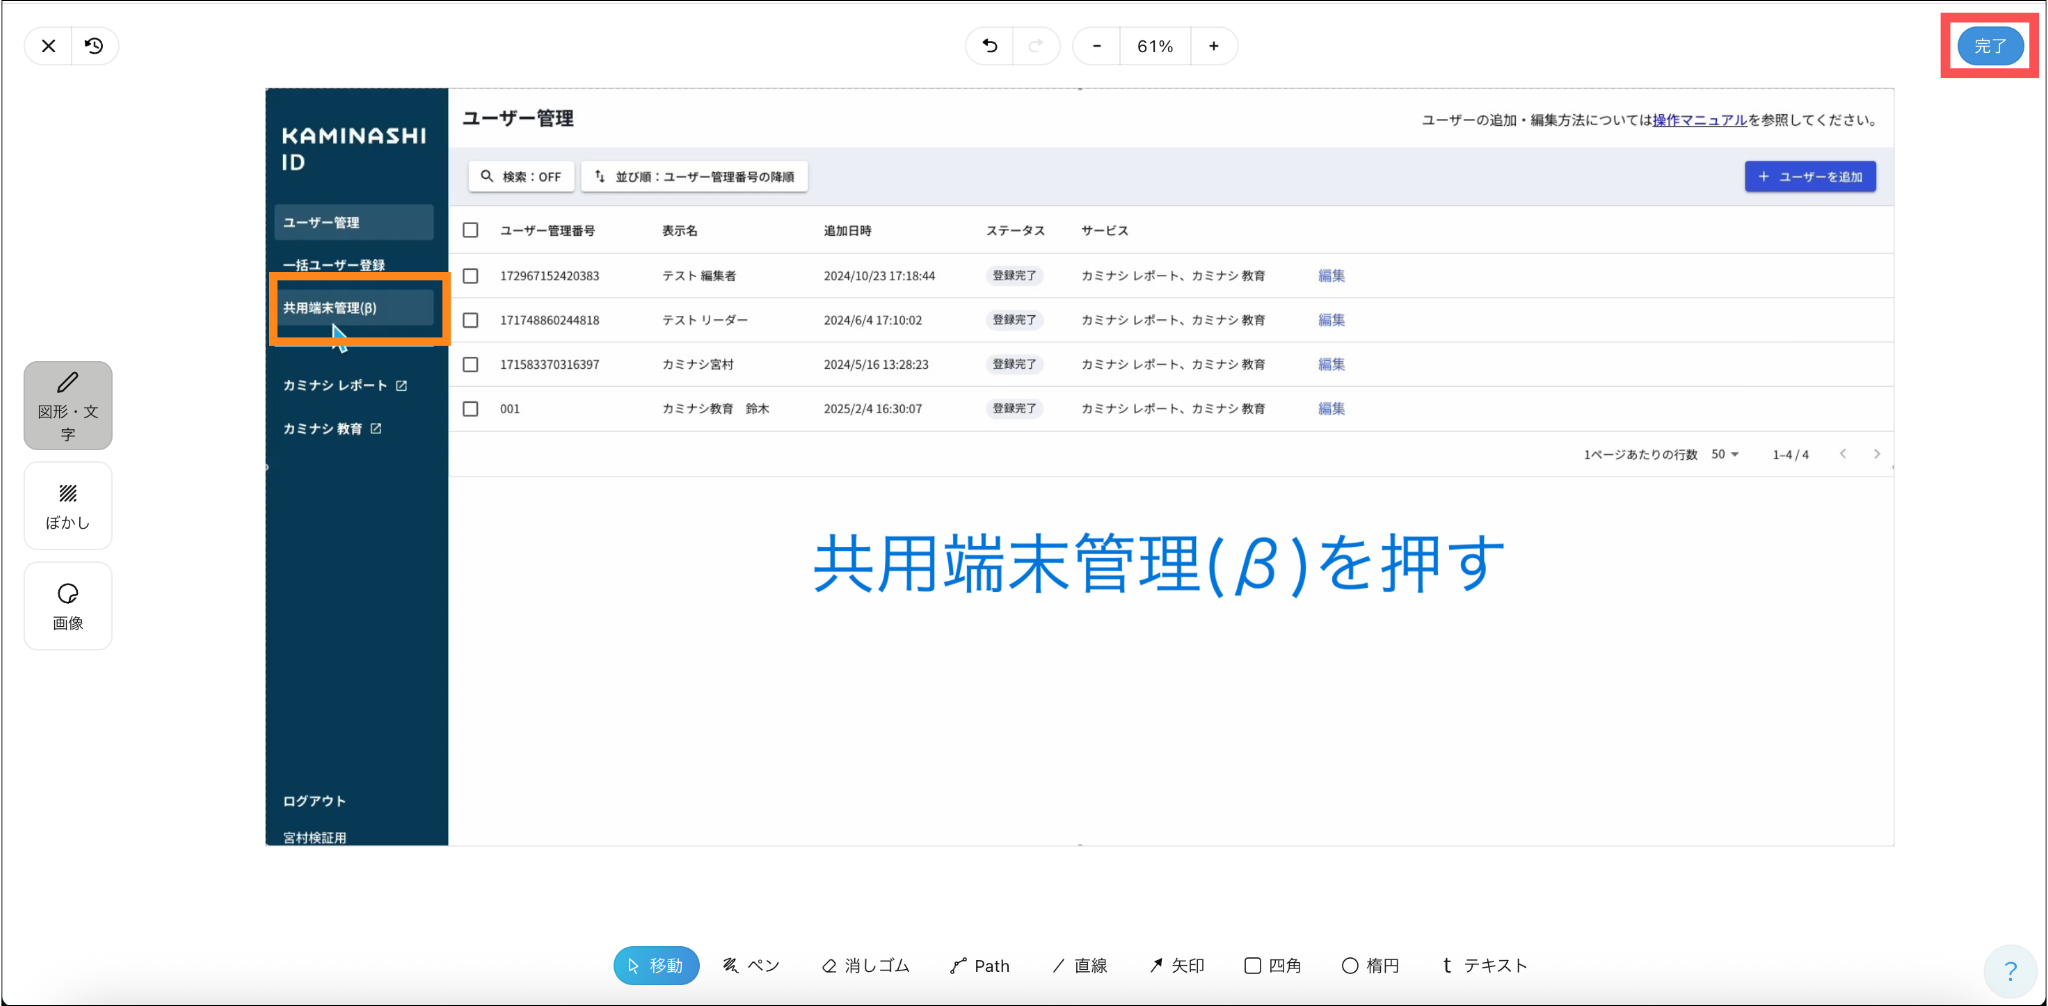Open help with the question mark button

(2010, 970)
